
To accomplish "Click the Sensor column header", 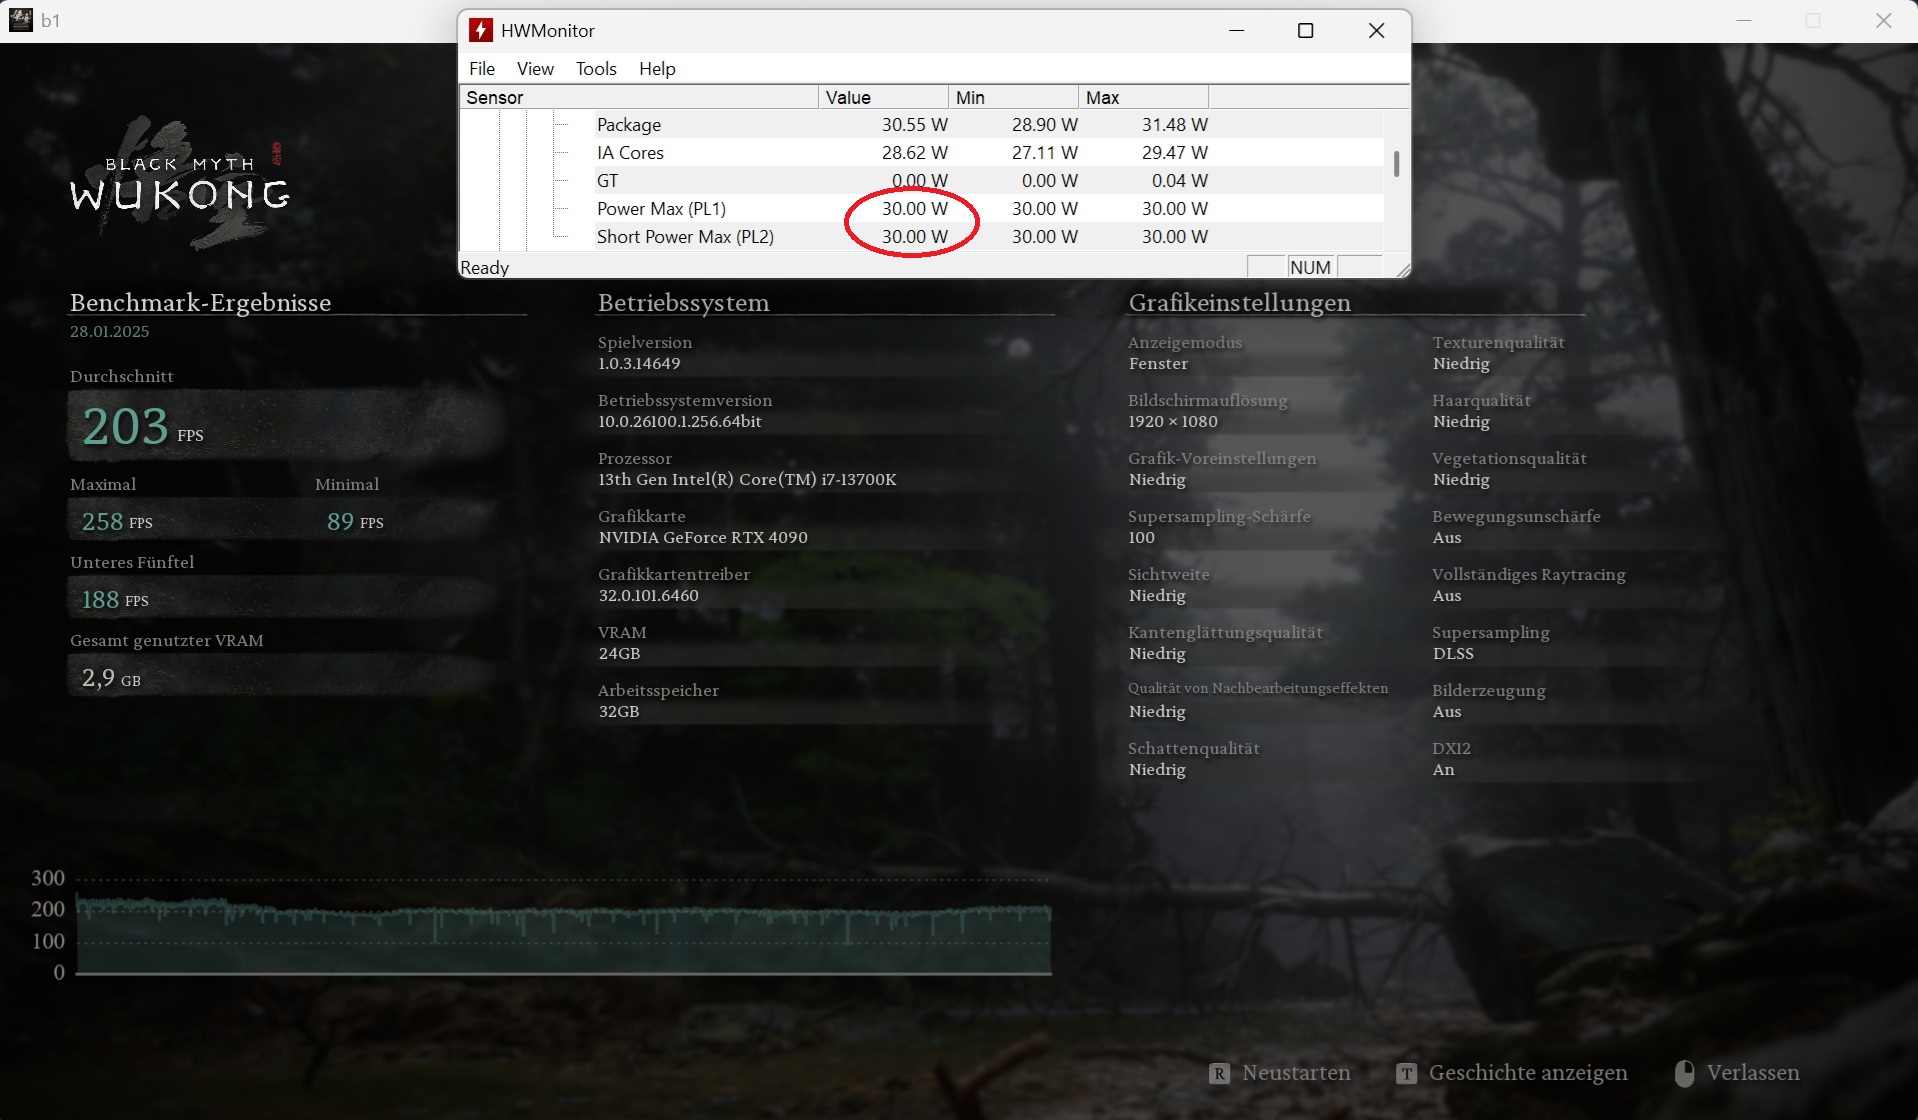I will click(x=639, y=97).
